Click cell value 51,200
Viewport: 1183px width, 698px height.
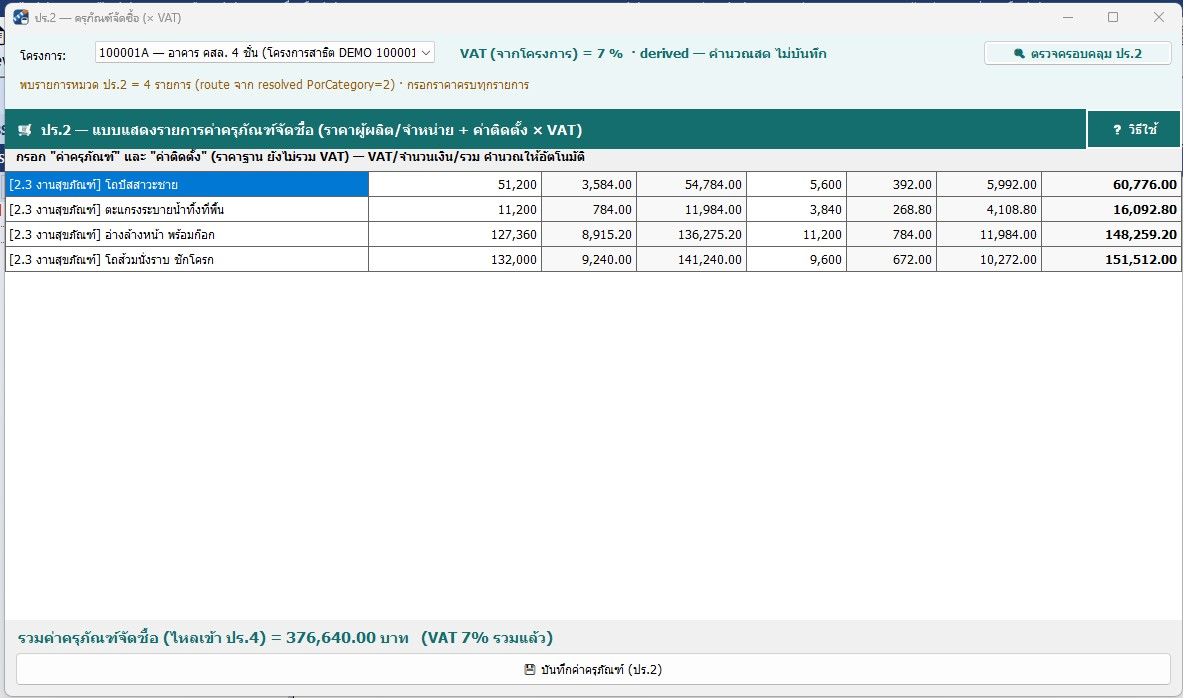[x=455, y=184]
